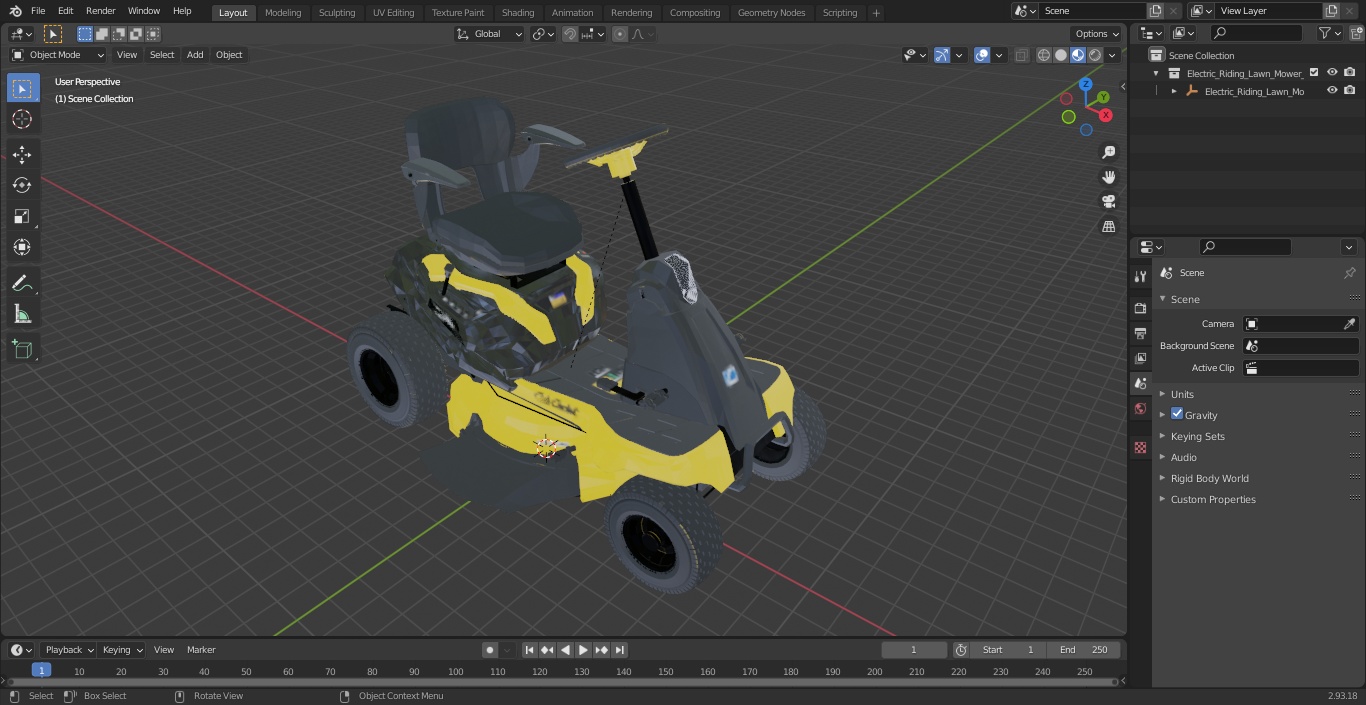The height and width of the screenshot is (705, 1366).
Task: Click the End frame field 250
Action: (1085, 650)
